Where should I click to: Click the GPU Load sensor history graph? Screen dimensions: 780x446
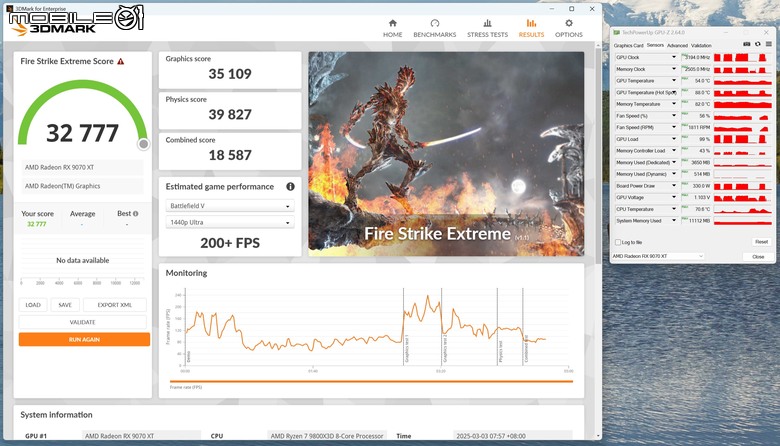[743, 139]
